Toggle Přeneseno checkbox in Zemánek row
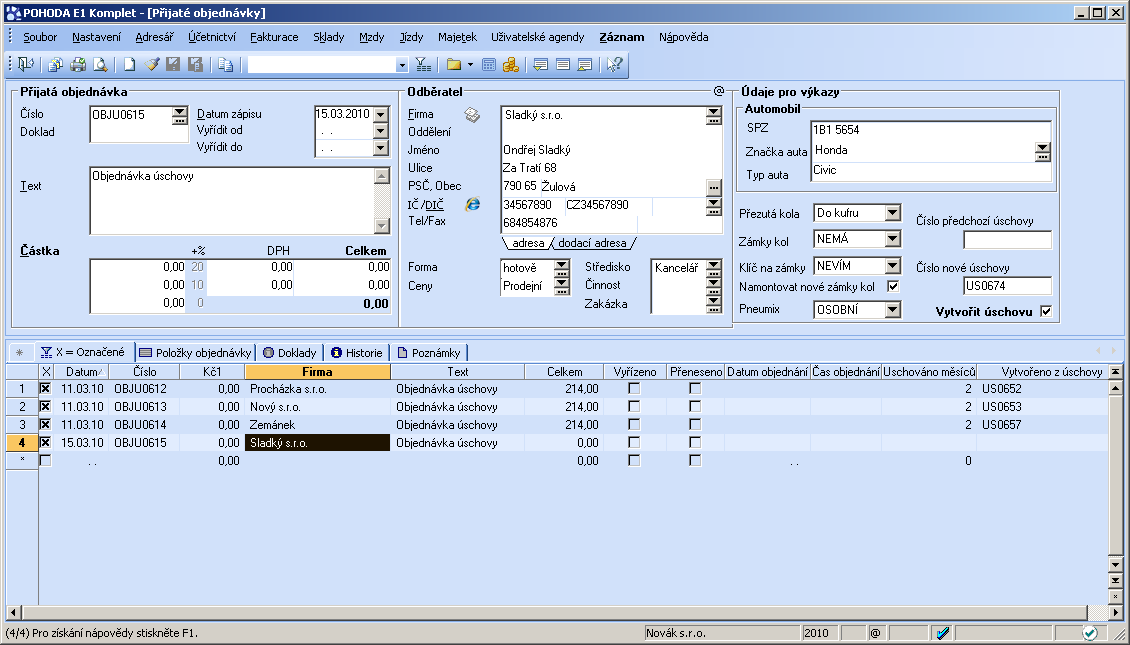Image resolution: width=1130 pixels, height=645 pixels. [x=695, y=424]
